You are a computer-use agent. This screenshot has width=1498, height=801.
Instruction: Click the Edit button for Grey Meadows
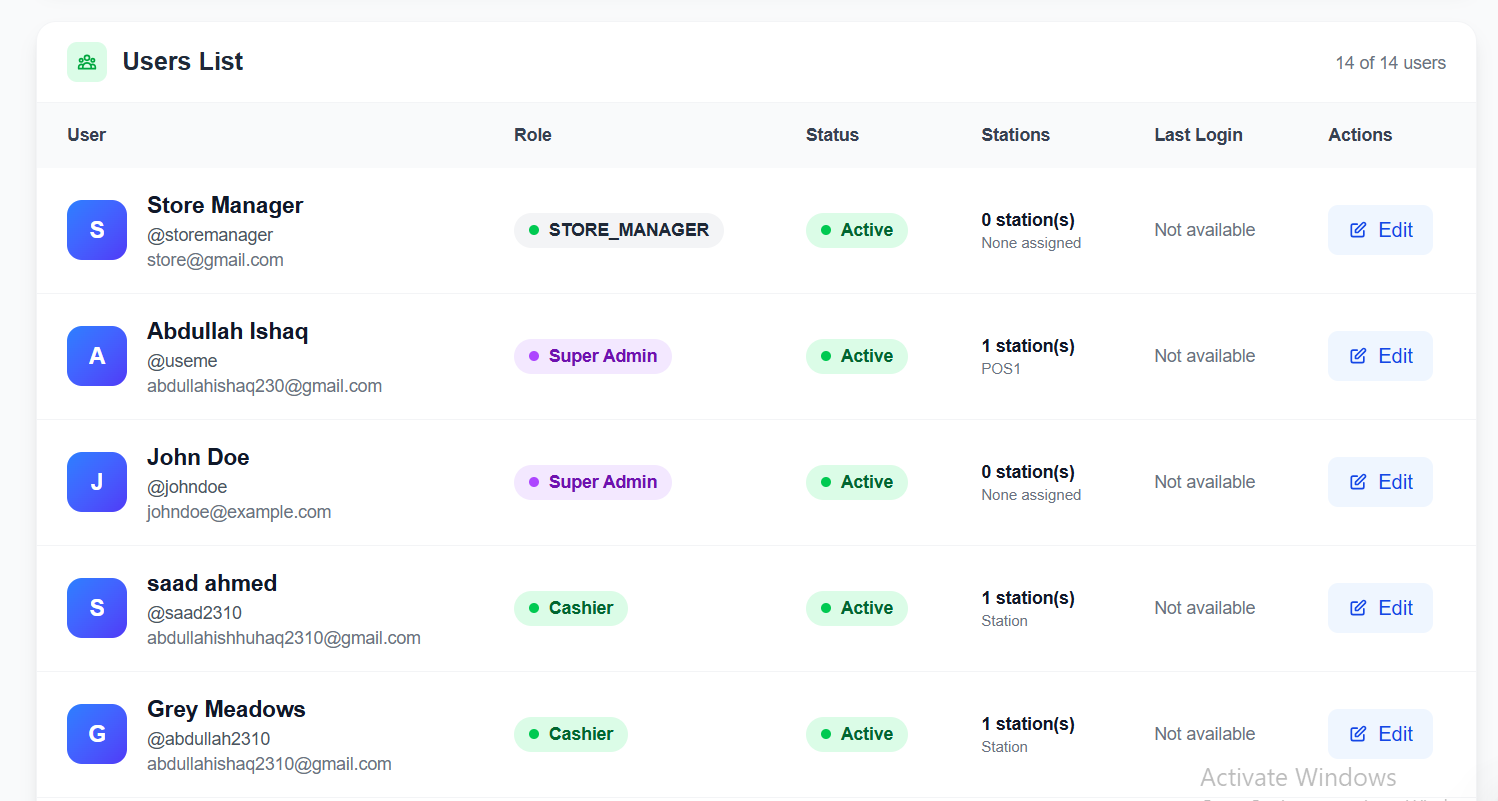[1380, 733]
